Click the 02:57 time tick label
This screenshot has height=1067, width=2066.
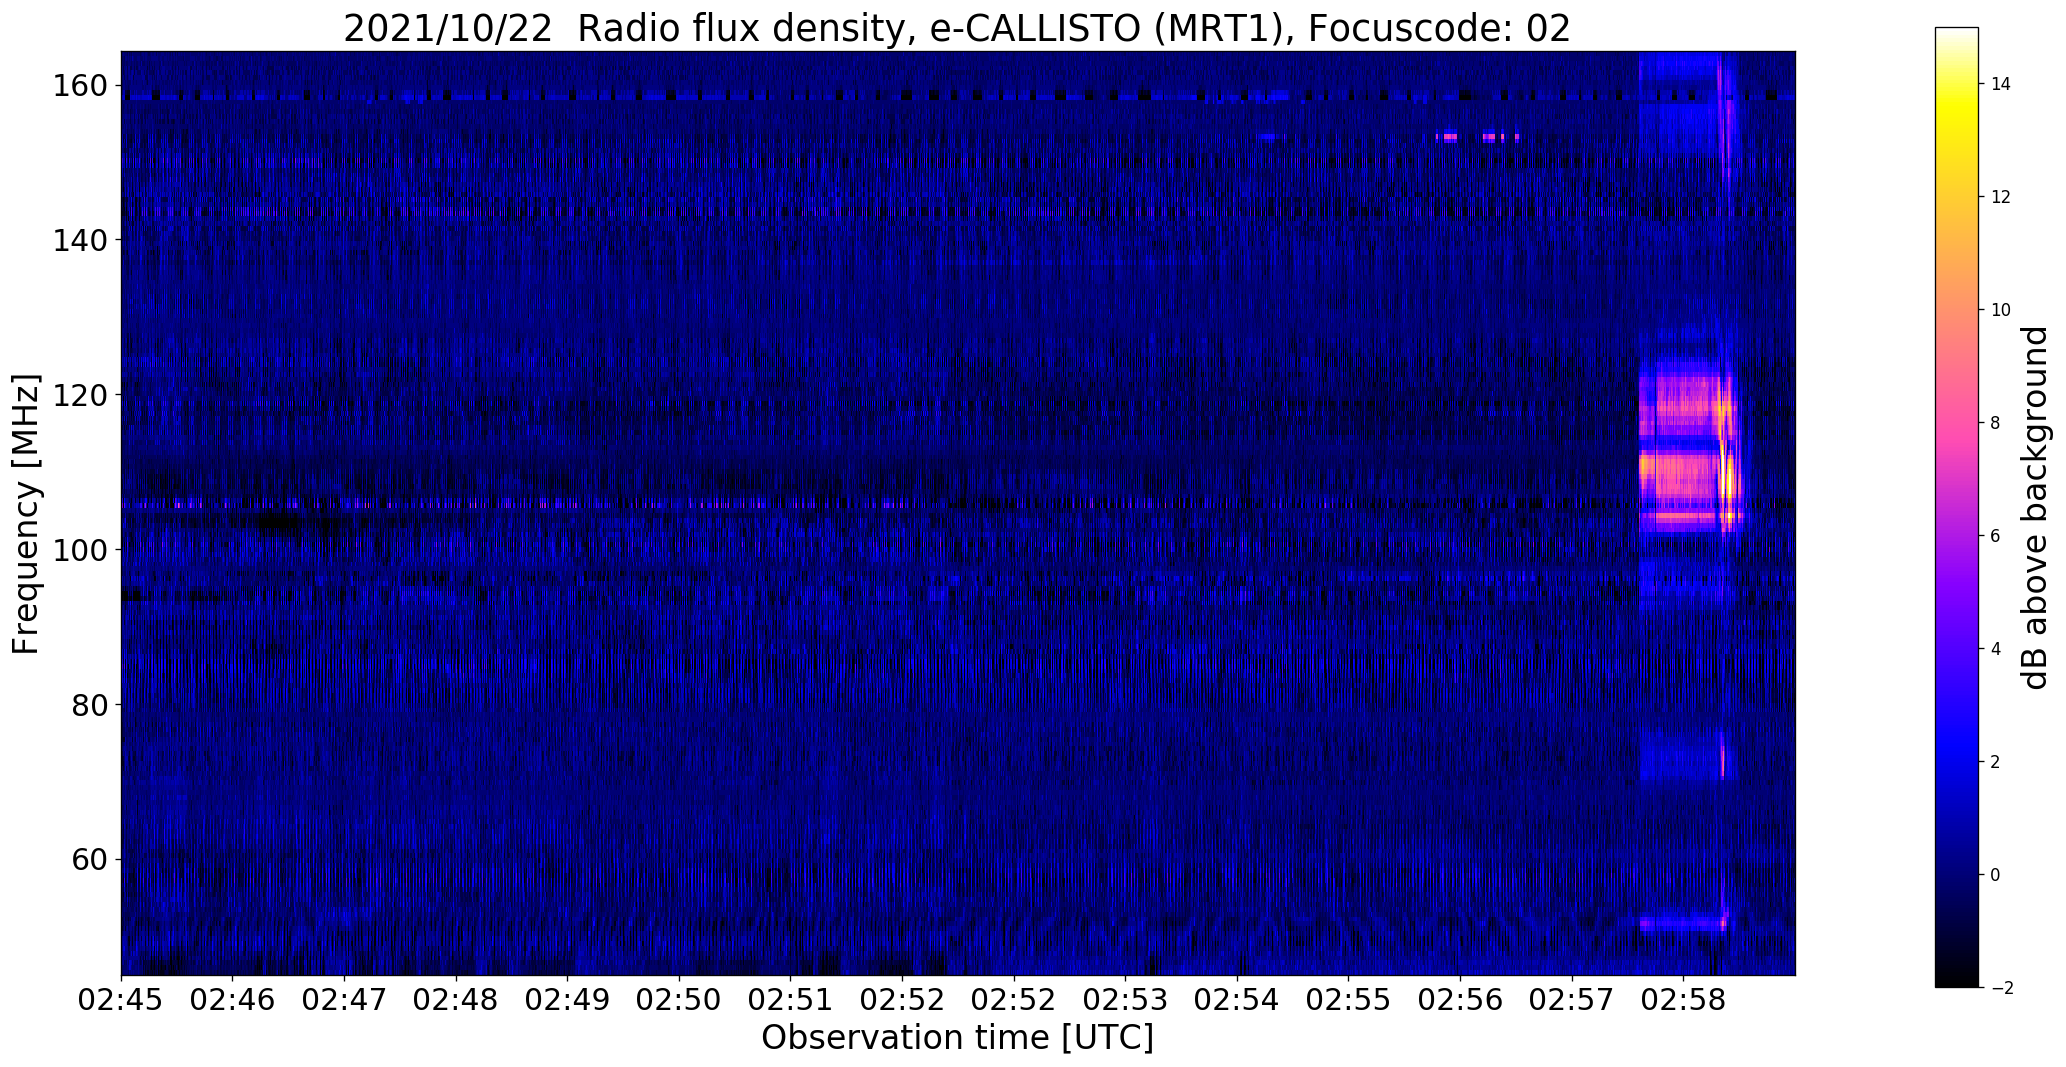tap(1572, 1001)
